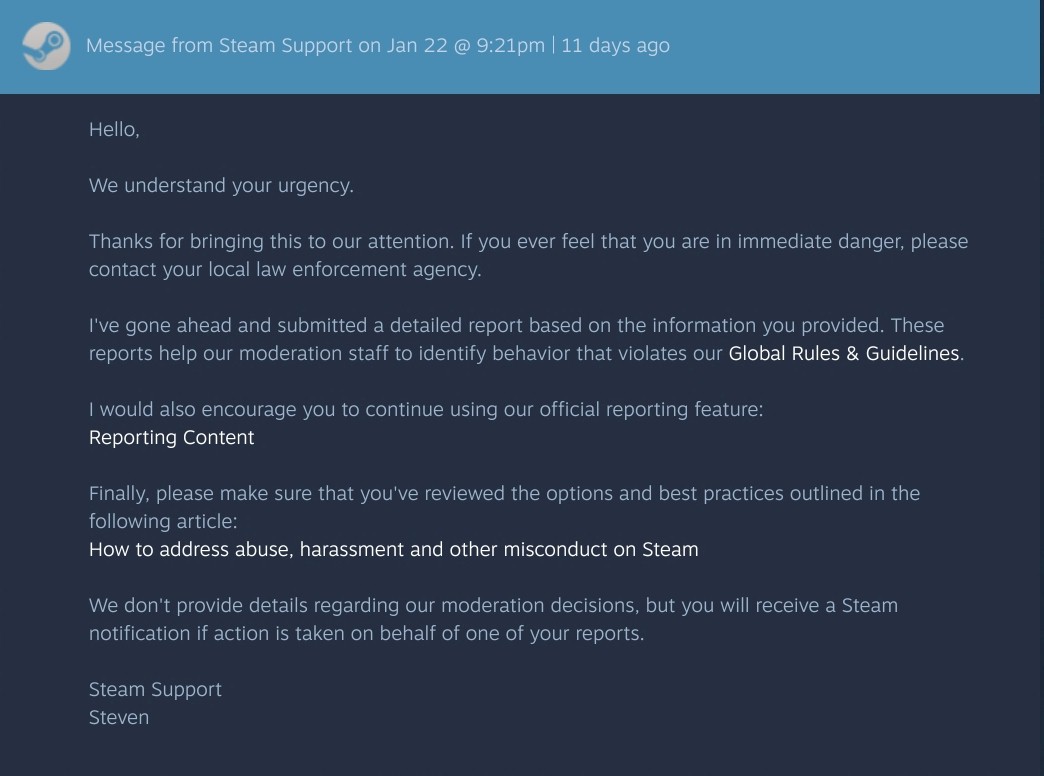Click the agent name "Steven"
The height and width of the screenshot is (776, 1044).
[x=119, y=717]
